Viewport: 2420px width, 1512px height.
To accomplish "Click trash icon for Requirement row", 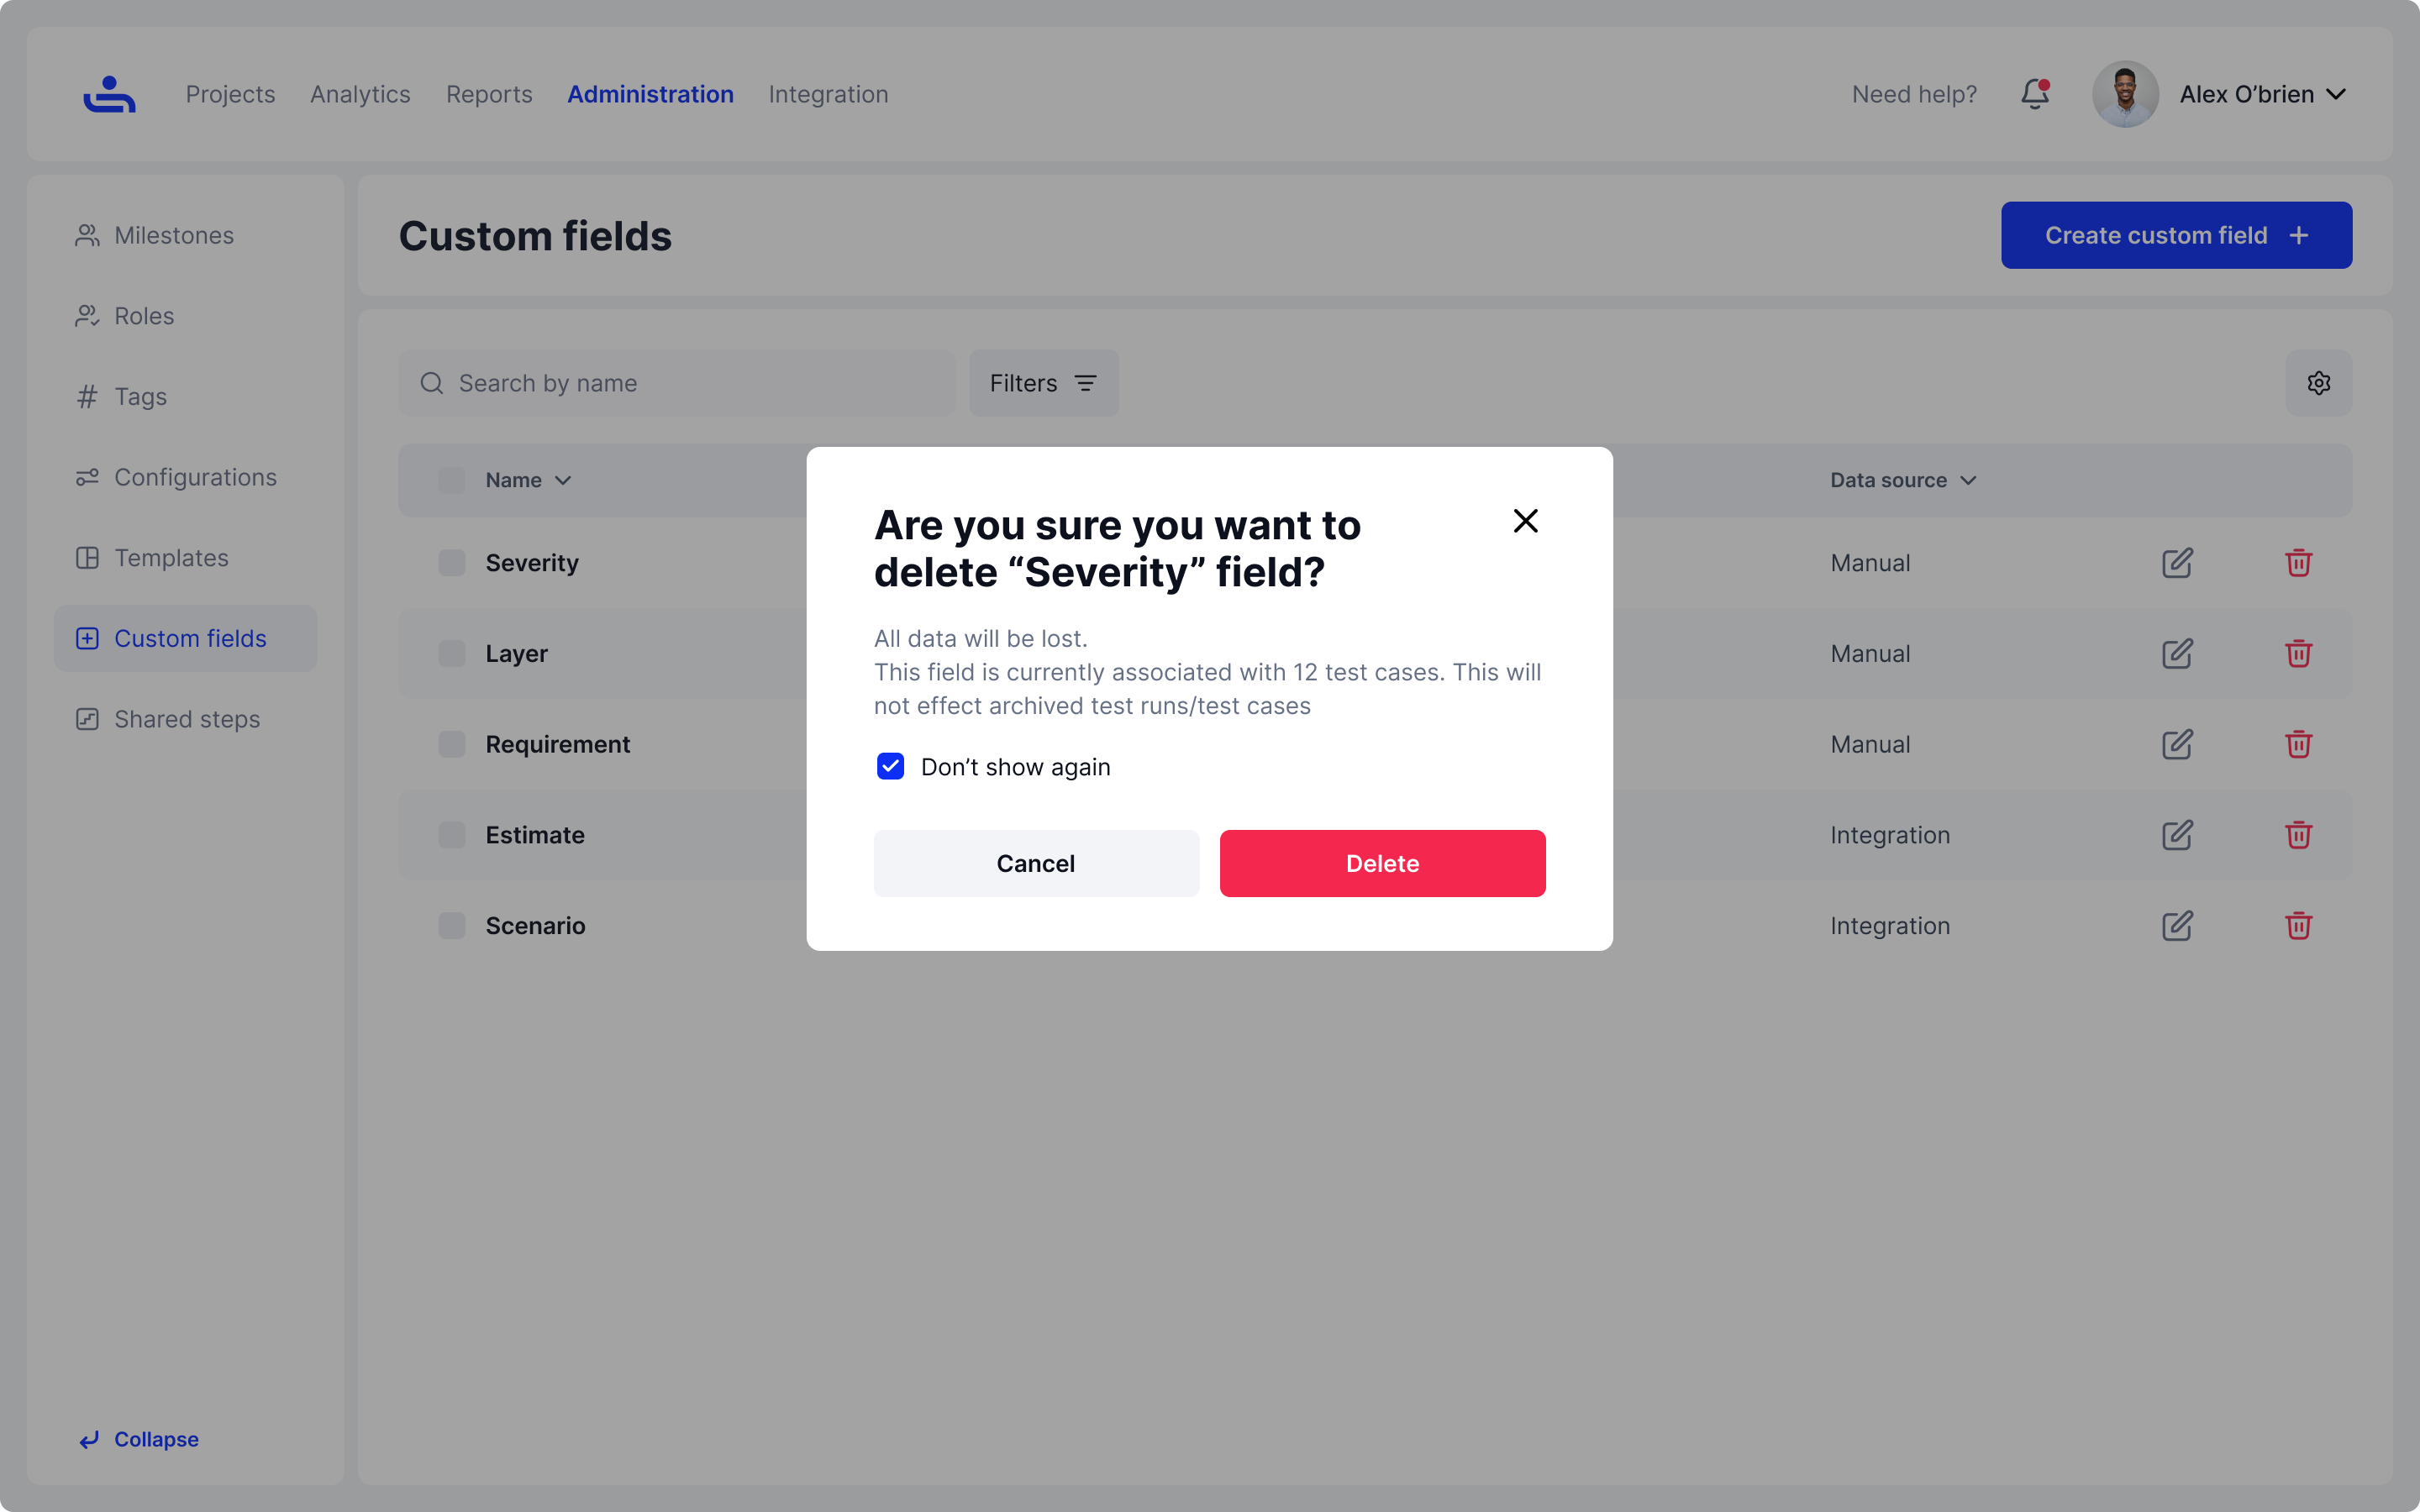I will point(2298,745).
